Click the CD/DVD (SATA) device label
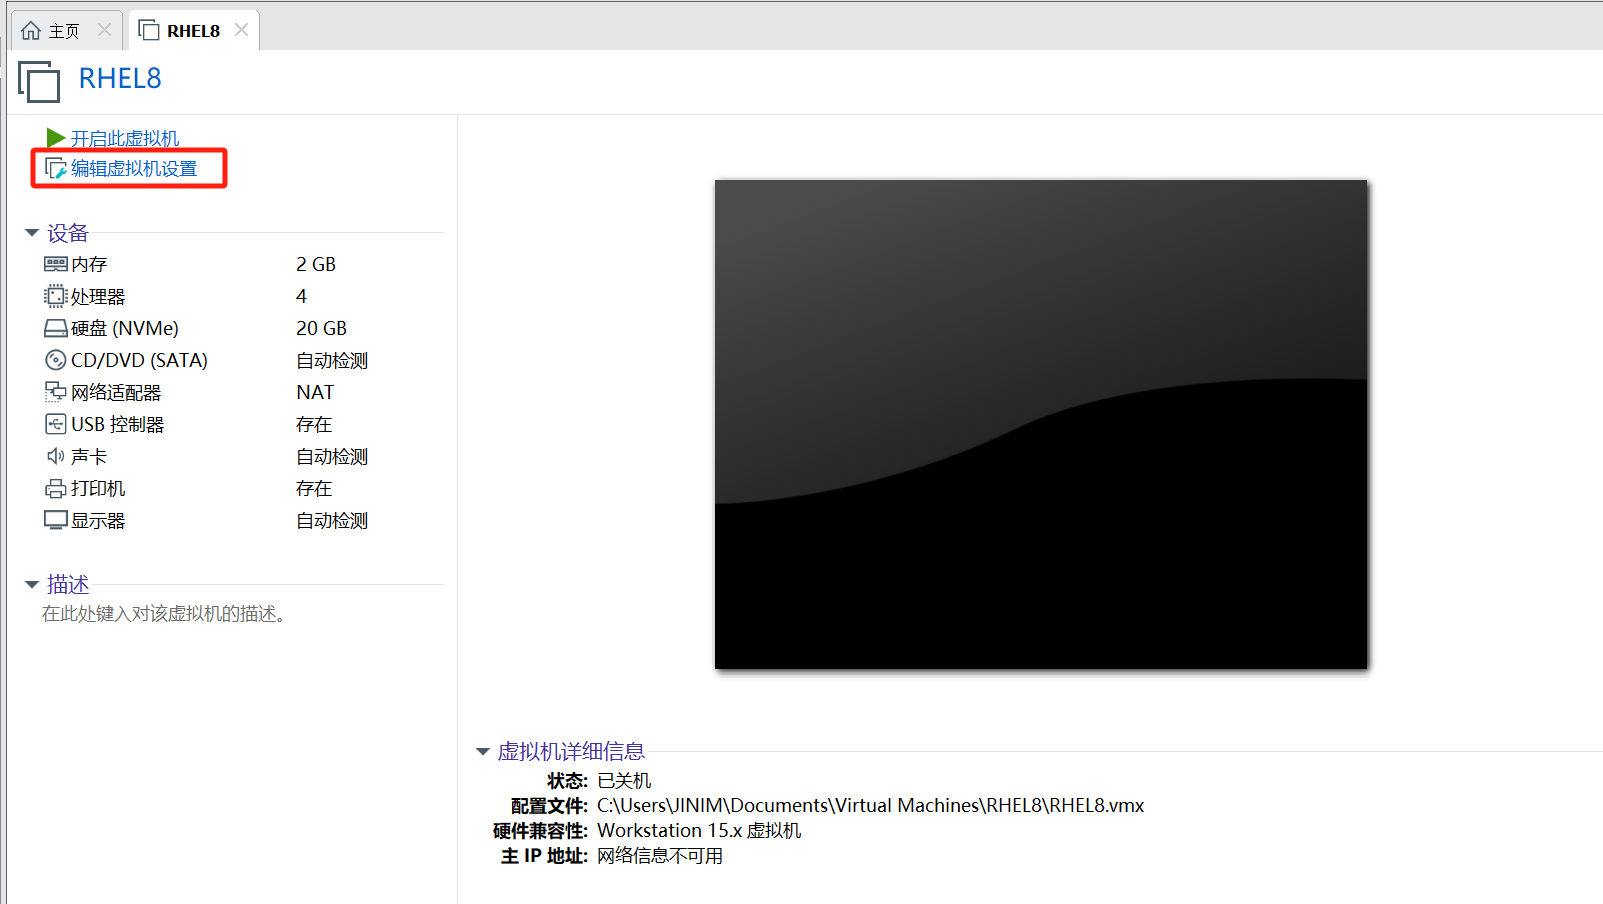This screenshot has height=904, width=1603. [x=139, y=360]
